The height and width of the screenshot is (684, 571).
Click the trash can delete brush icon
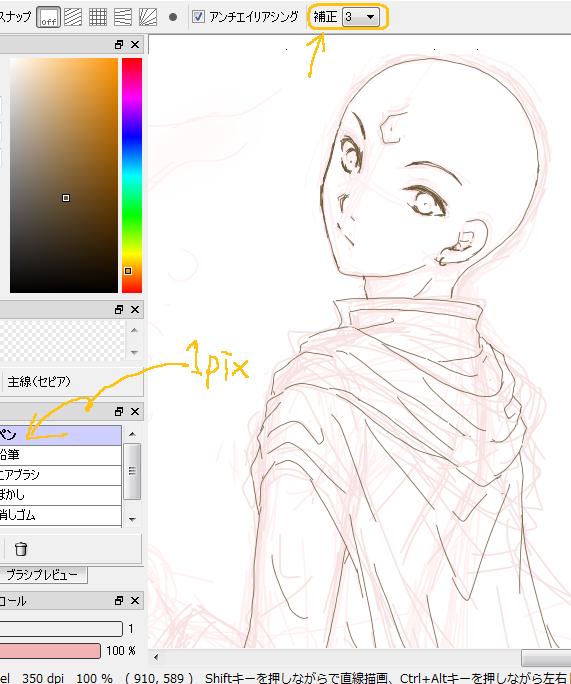[x=21, y=549]
